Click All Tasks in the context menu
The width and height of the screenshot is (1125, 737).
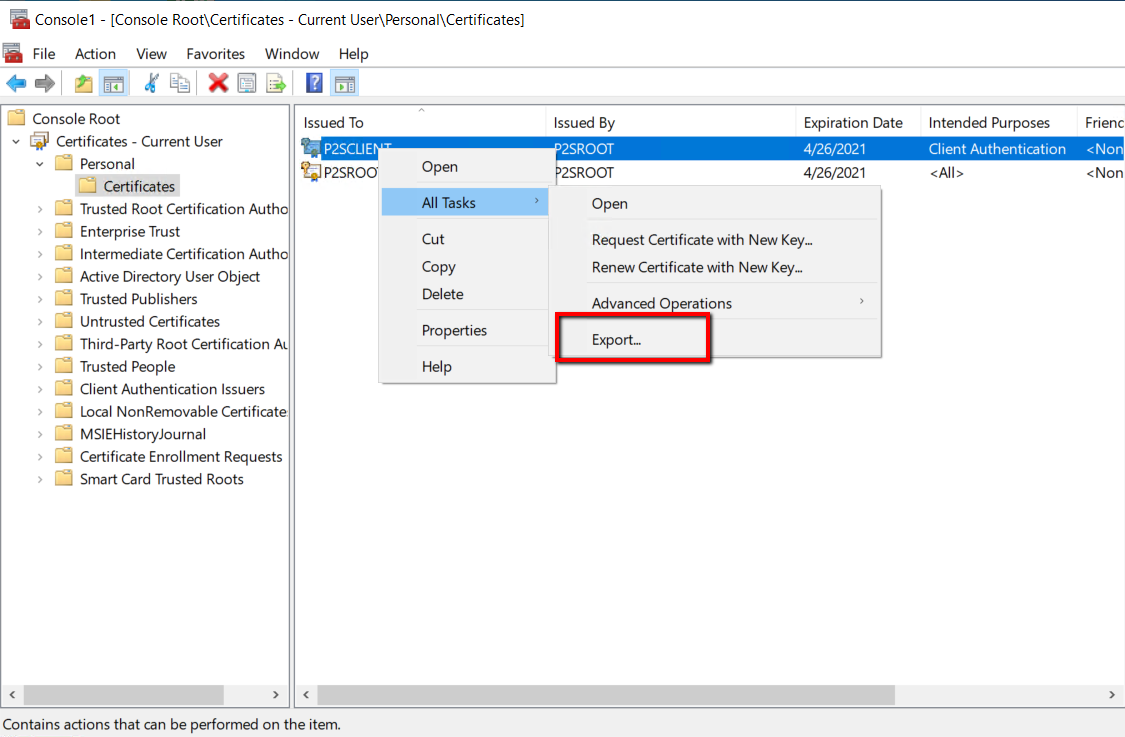pyautogui.click(x=466, y=202)
